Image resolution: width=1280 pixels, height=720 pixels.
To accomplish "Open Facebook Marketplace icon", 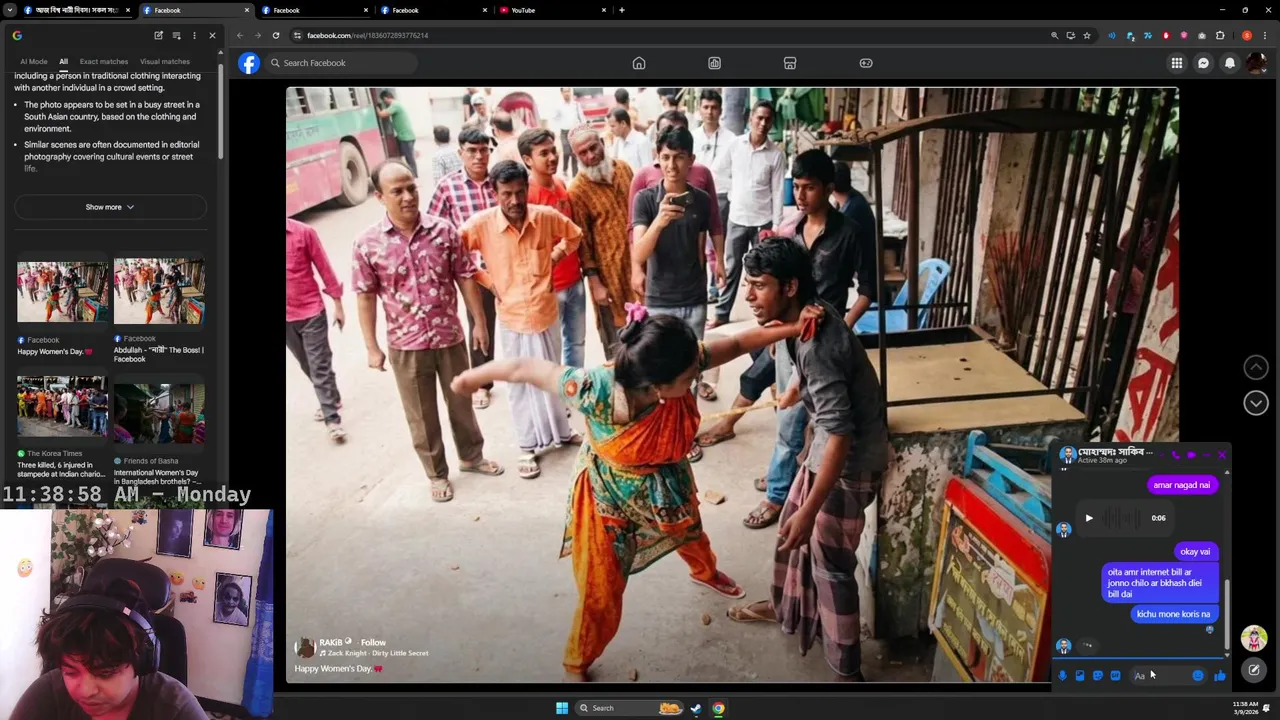I will click(790, 63).
